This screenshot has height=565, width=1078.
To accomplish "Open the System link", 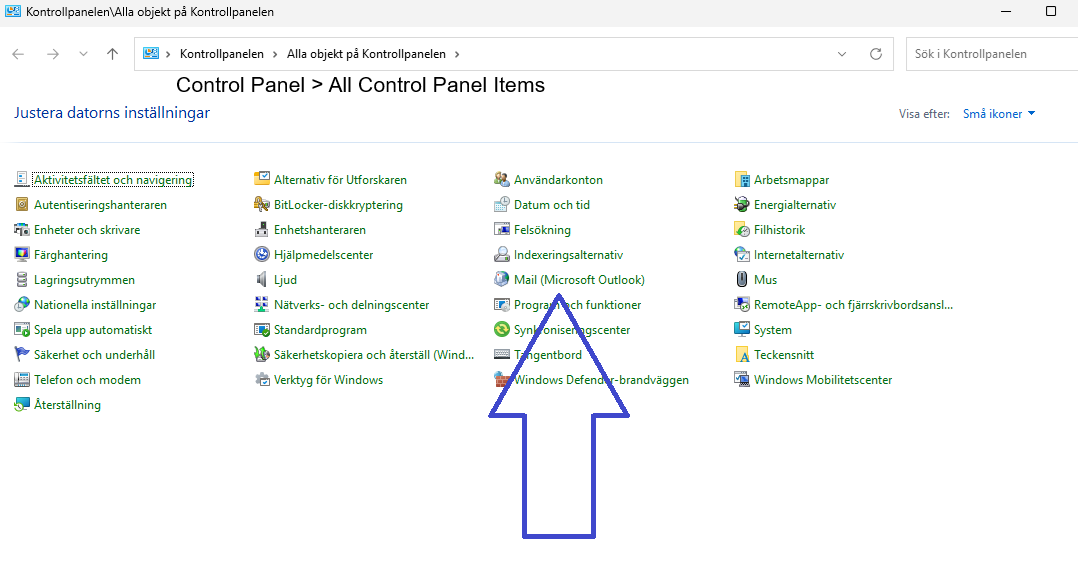I will coord(773,330).
